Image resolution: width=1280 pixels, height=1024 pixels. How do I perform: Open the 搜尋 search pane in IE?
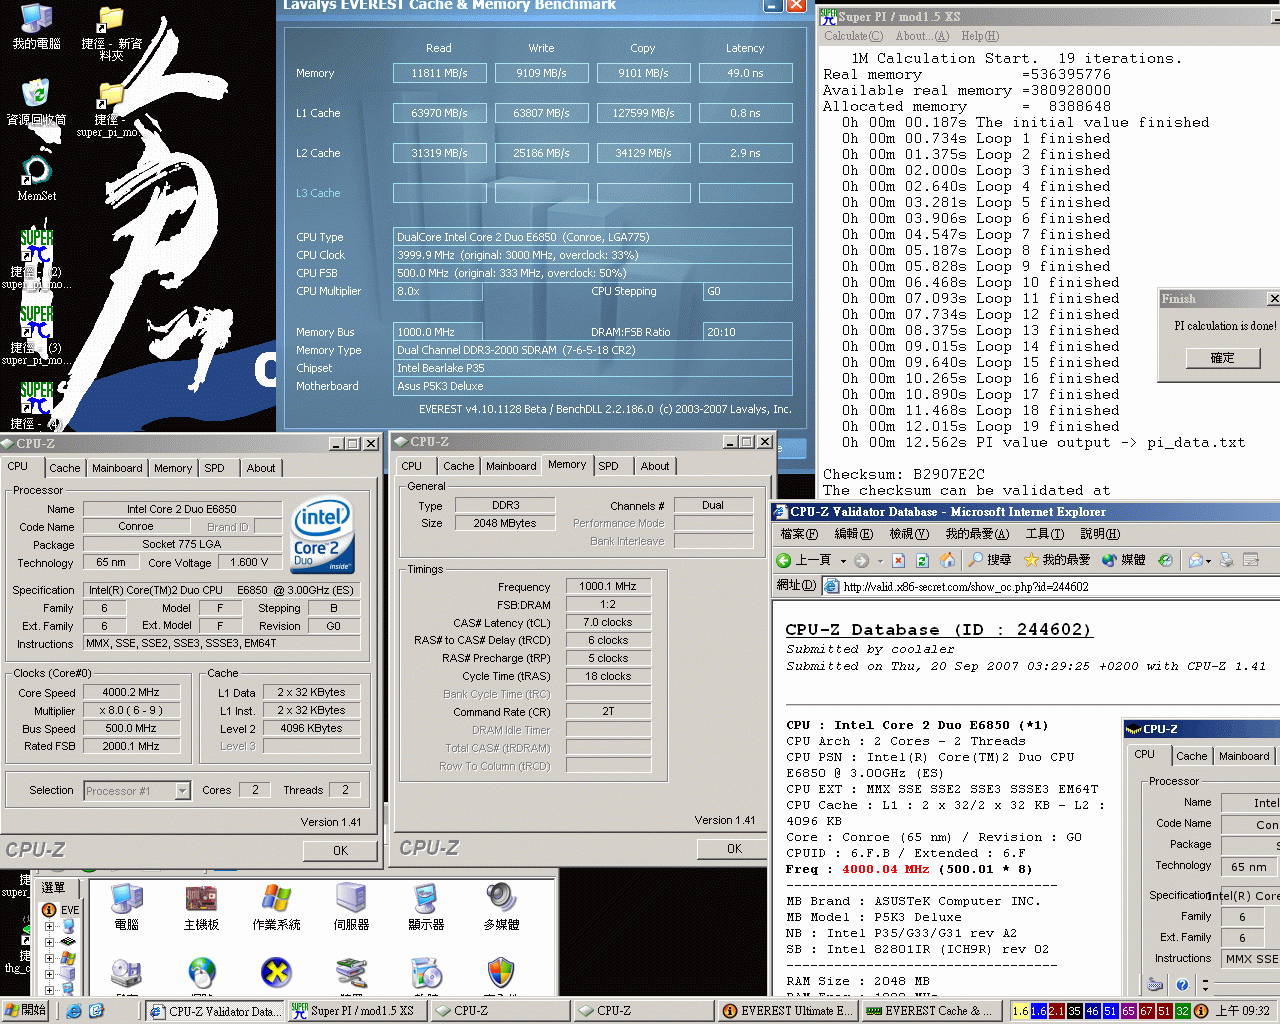tap(989, 560)
